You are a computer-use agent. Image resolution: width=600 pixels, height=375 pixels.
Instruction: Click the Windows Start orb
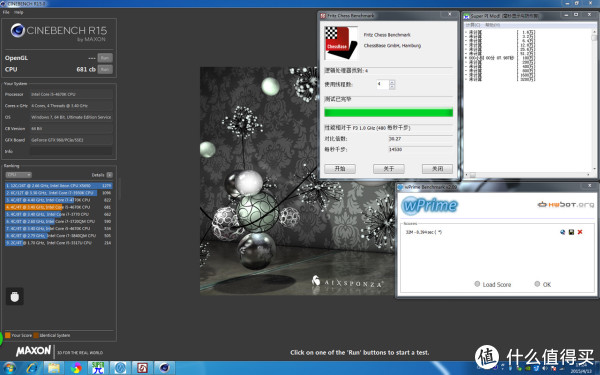coord(9,368)
